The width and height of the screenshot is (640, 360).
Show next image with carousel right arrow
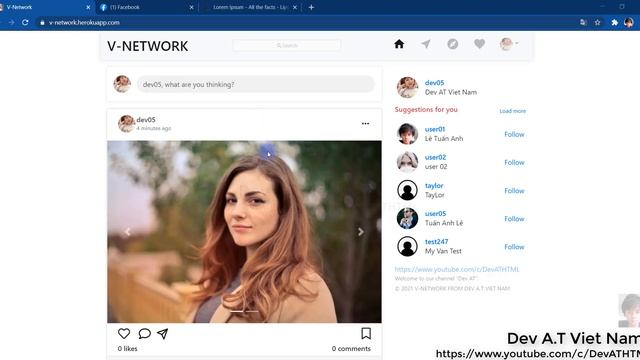(x=361, y=232)
